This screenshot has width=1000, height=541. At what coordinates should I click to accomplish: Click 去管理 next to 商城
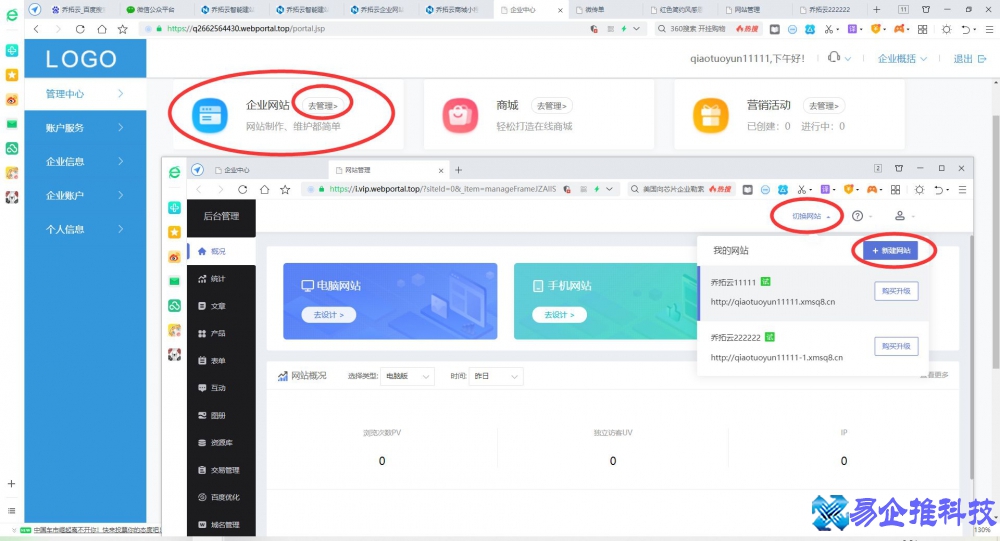[x=551, y=106]
